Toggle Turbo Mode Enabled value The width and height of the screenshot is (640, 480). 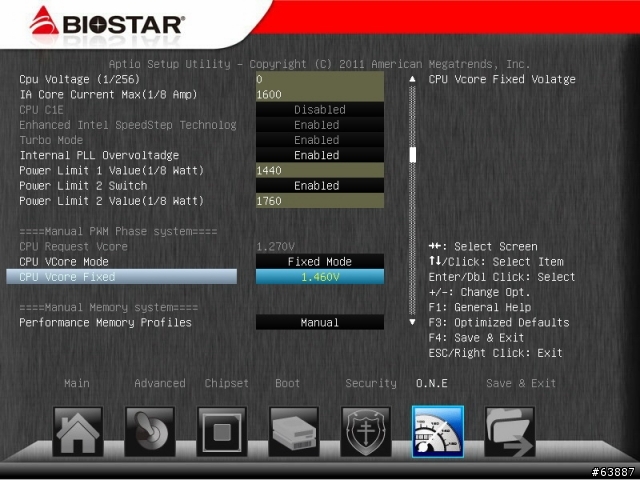[x=320, y=140]
